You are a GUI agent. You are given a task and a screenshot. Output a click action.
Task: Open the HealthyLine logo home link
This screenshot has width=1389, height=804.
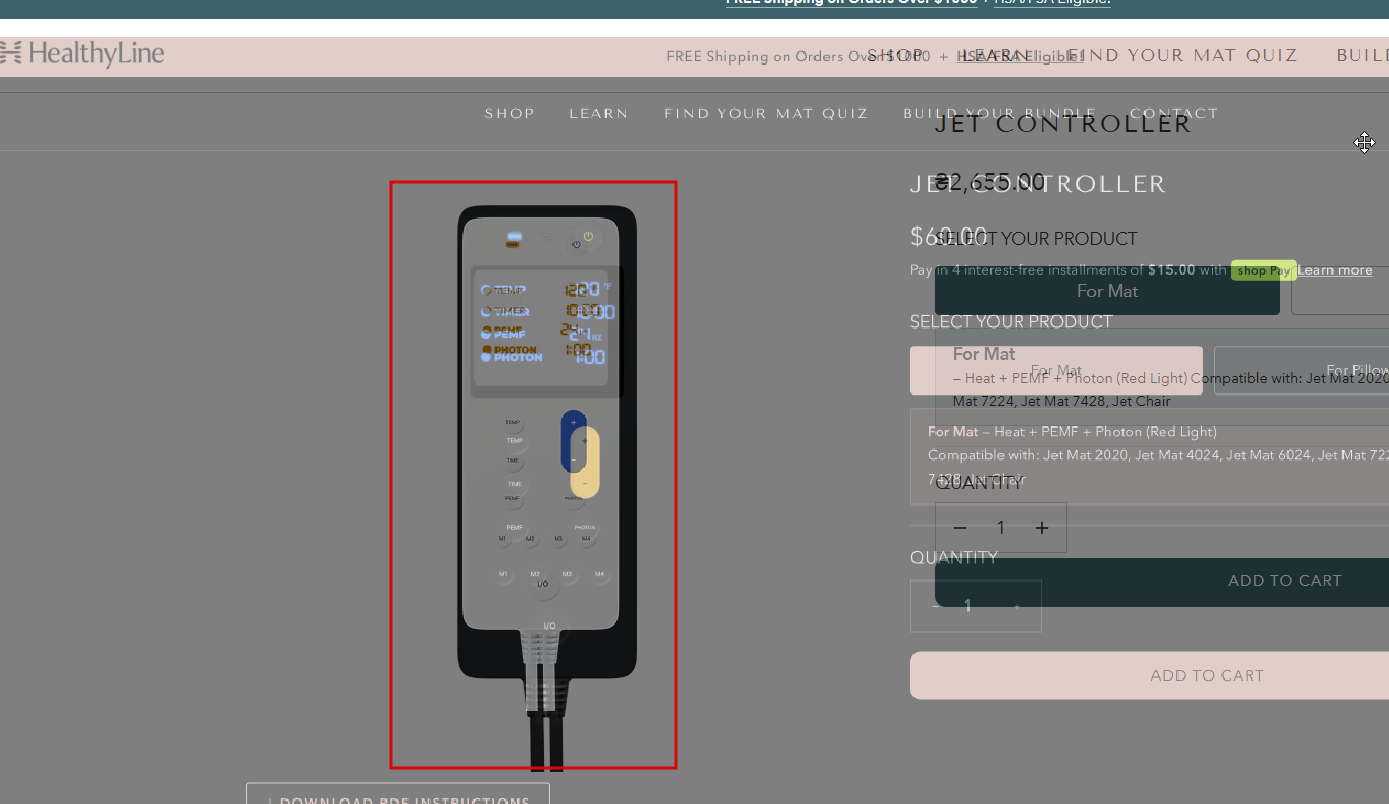click(82, 54)
